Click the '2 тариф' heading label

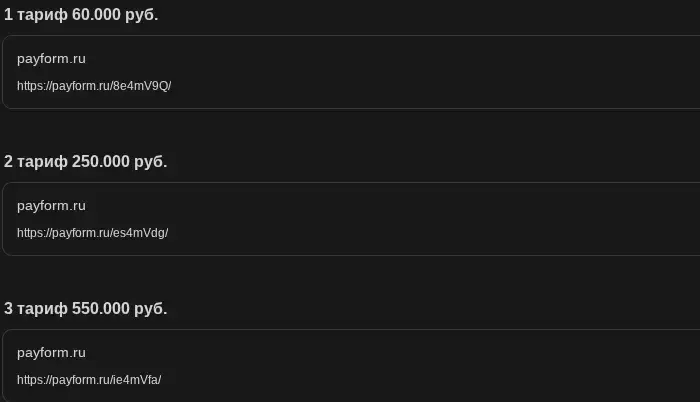coord(36,162)
